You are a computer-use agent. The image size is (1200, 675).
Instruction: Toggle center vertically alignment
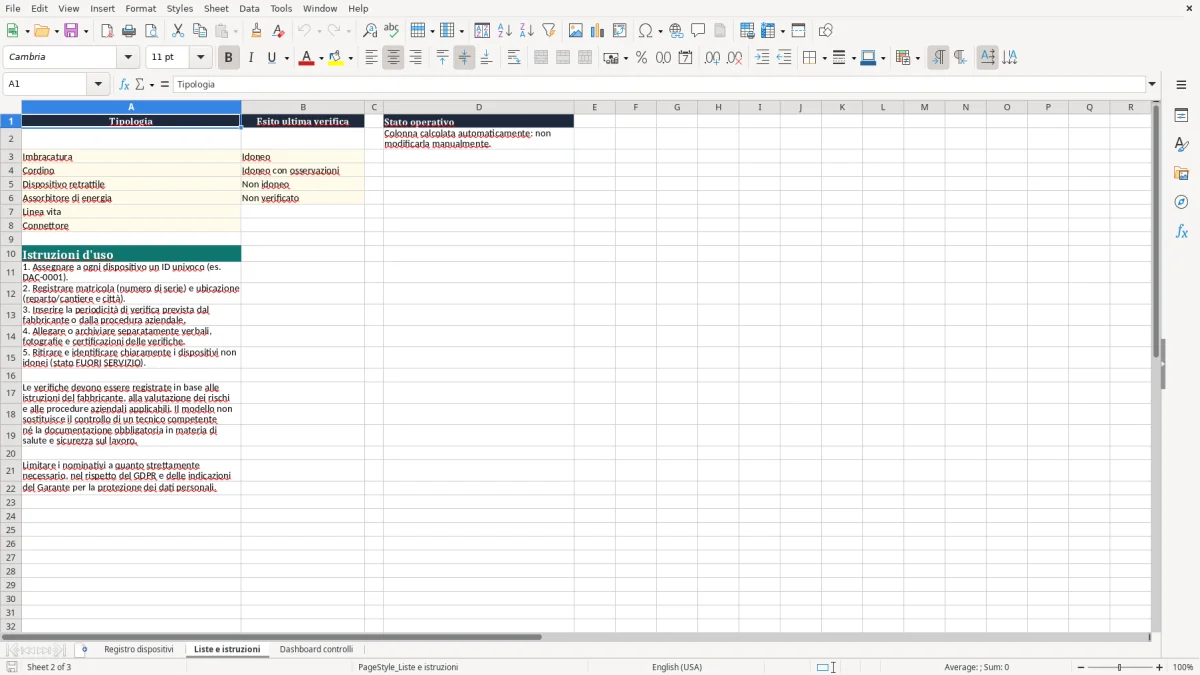click(x=464, y=58)
